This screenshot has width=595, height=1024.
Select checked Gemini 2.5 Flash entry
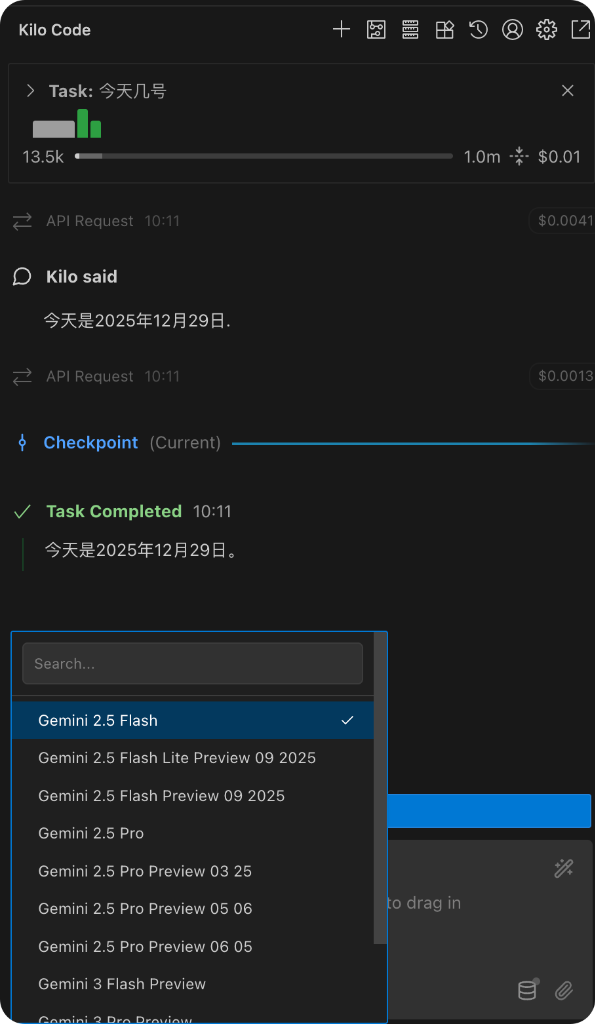pos(193,720)
